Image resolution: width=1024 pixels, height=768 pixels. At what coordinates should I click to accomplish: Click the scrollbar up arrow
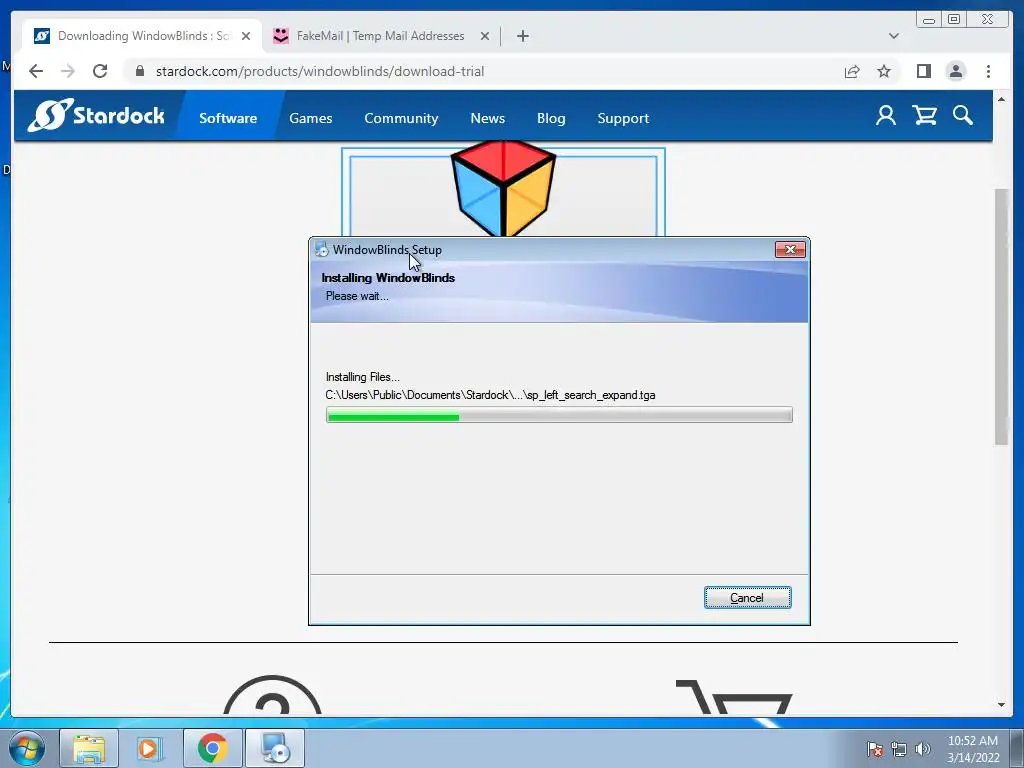[x=1001, y=99]
